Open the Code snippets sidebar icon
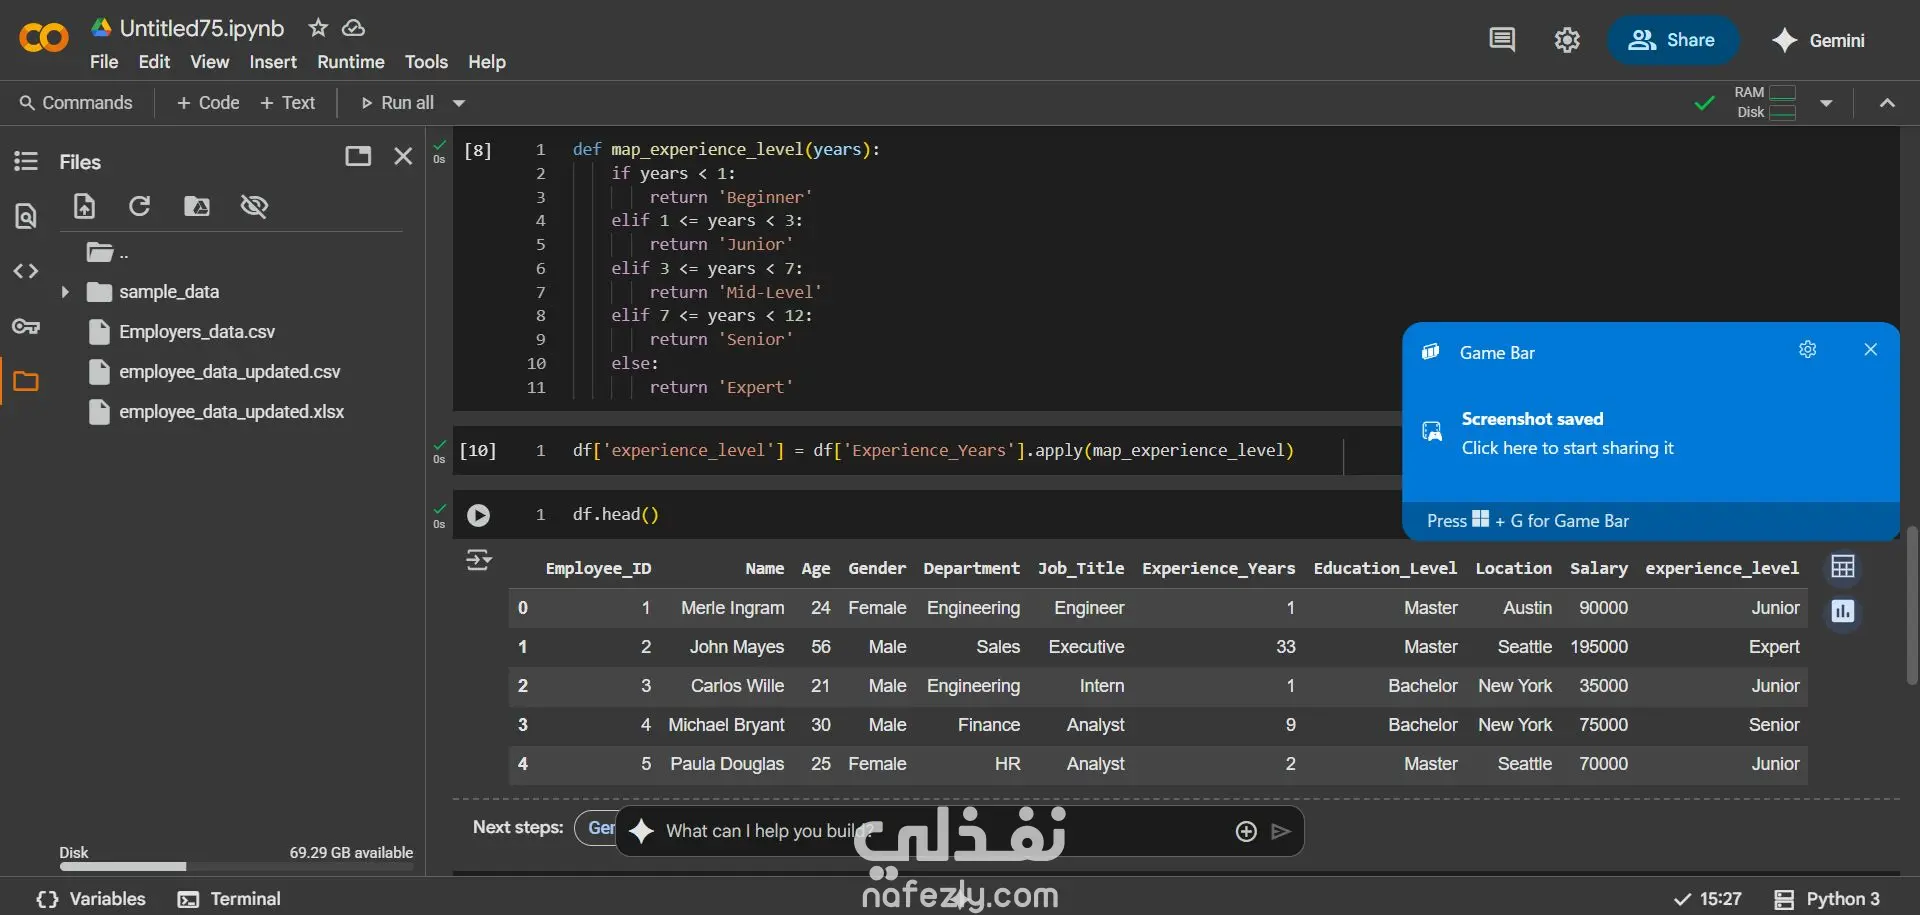Image resolution: width=1920 pixels, height=915 pixels. [26, 271]
